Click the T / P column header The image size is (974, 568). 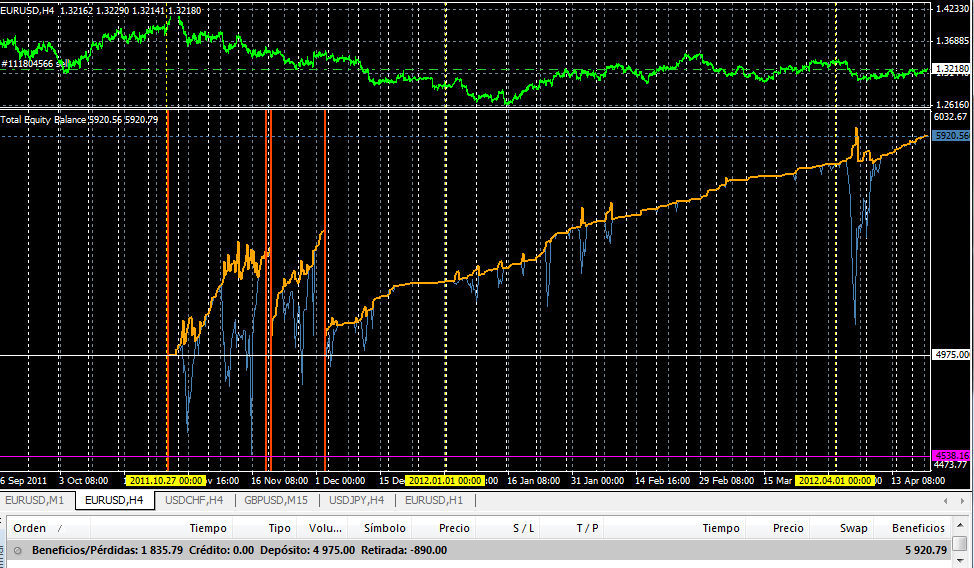coord(587,528)
